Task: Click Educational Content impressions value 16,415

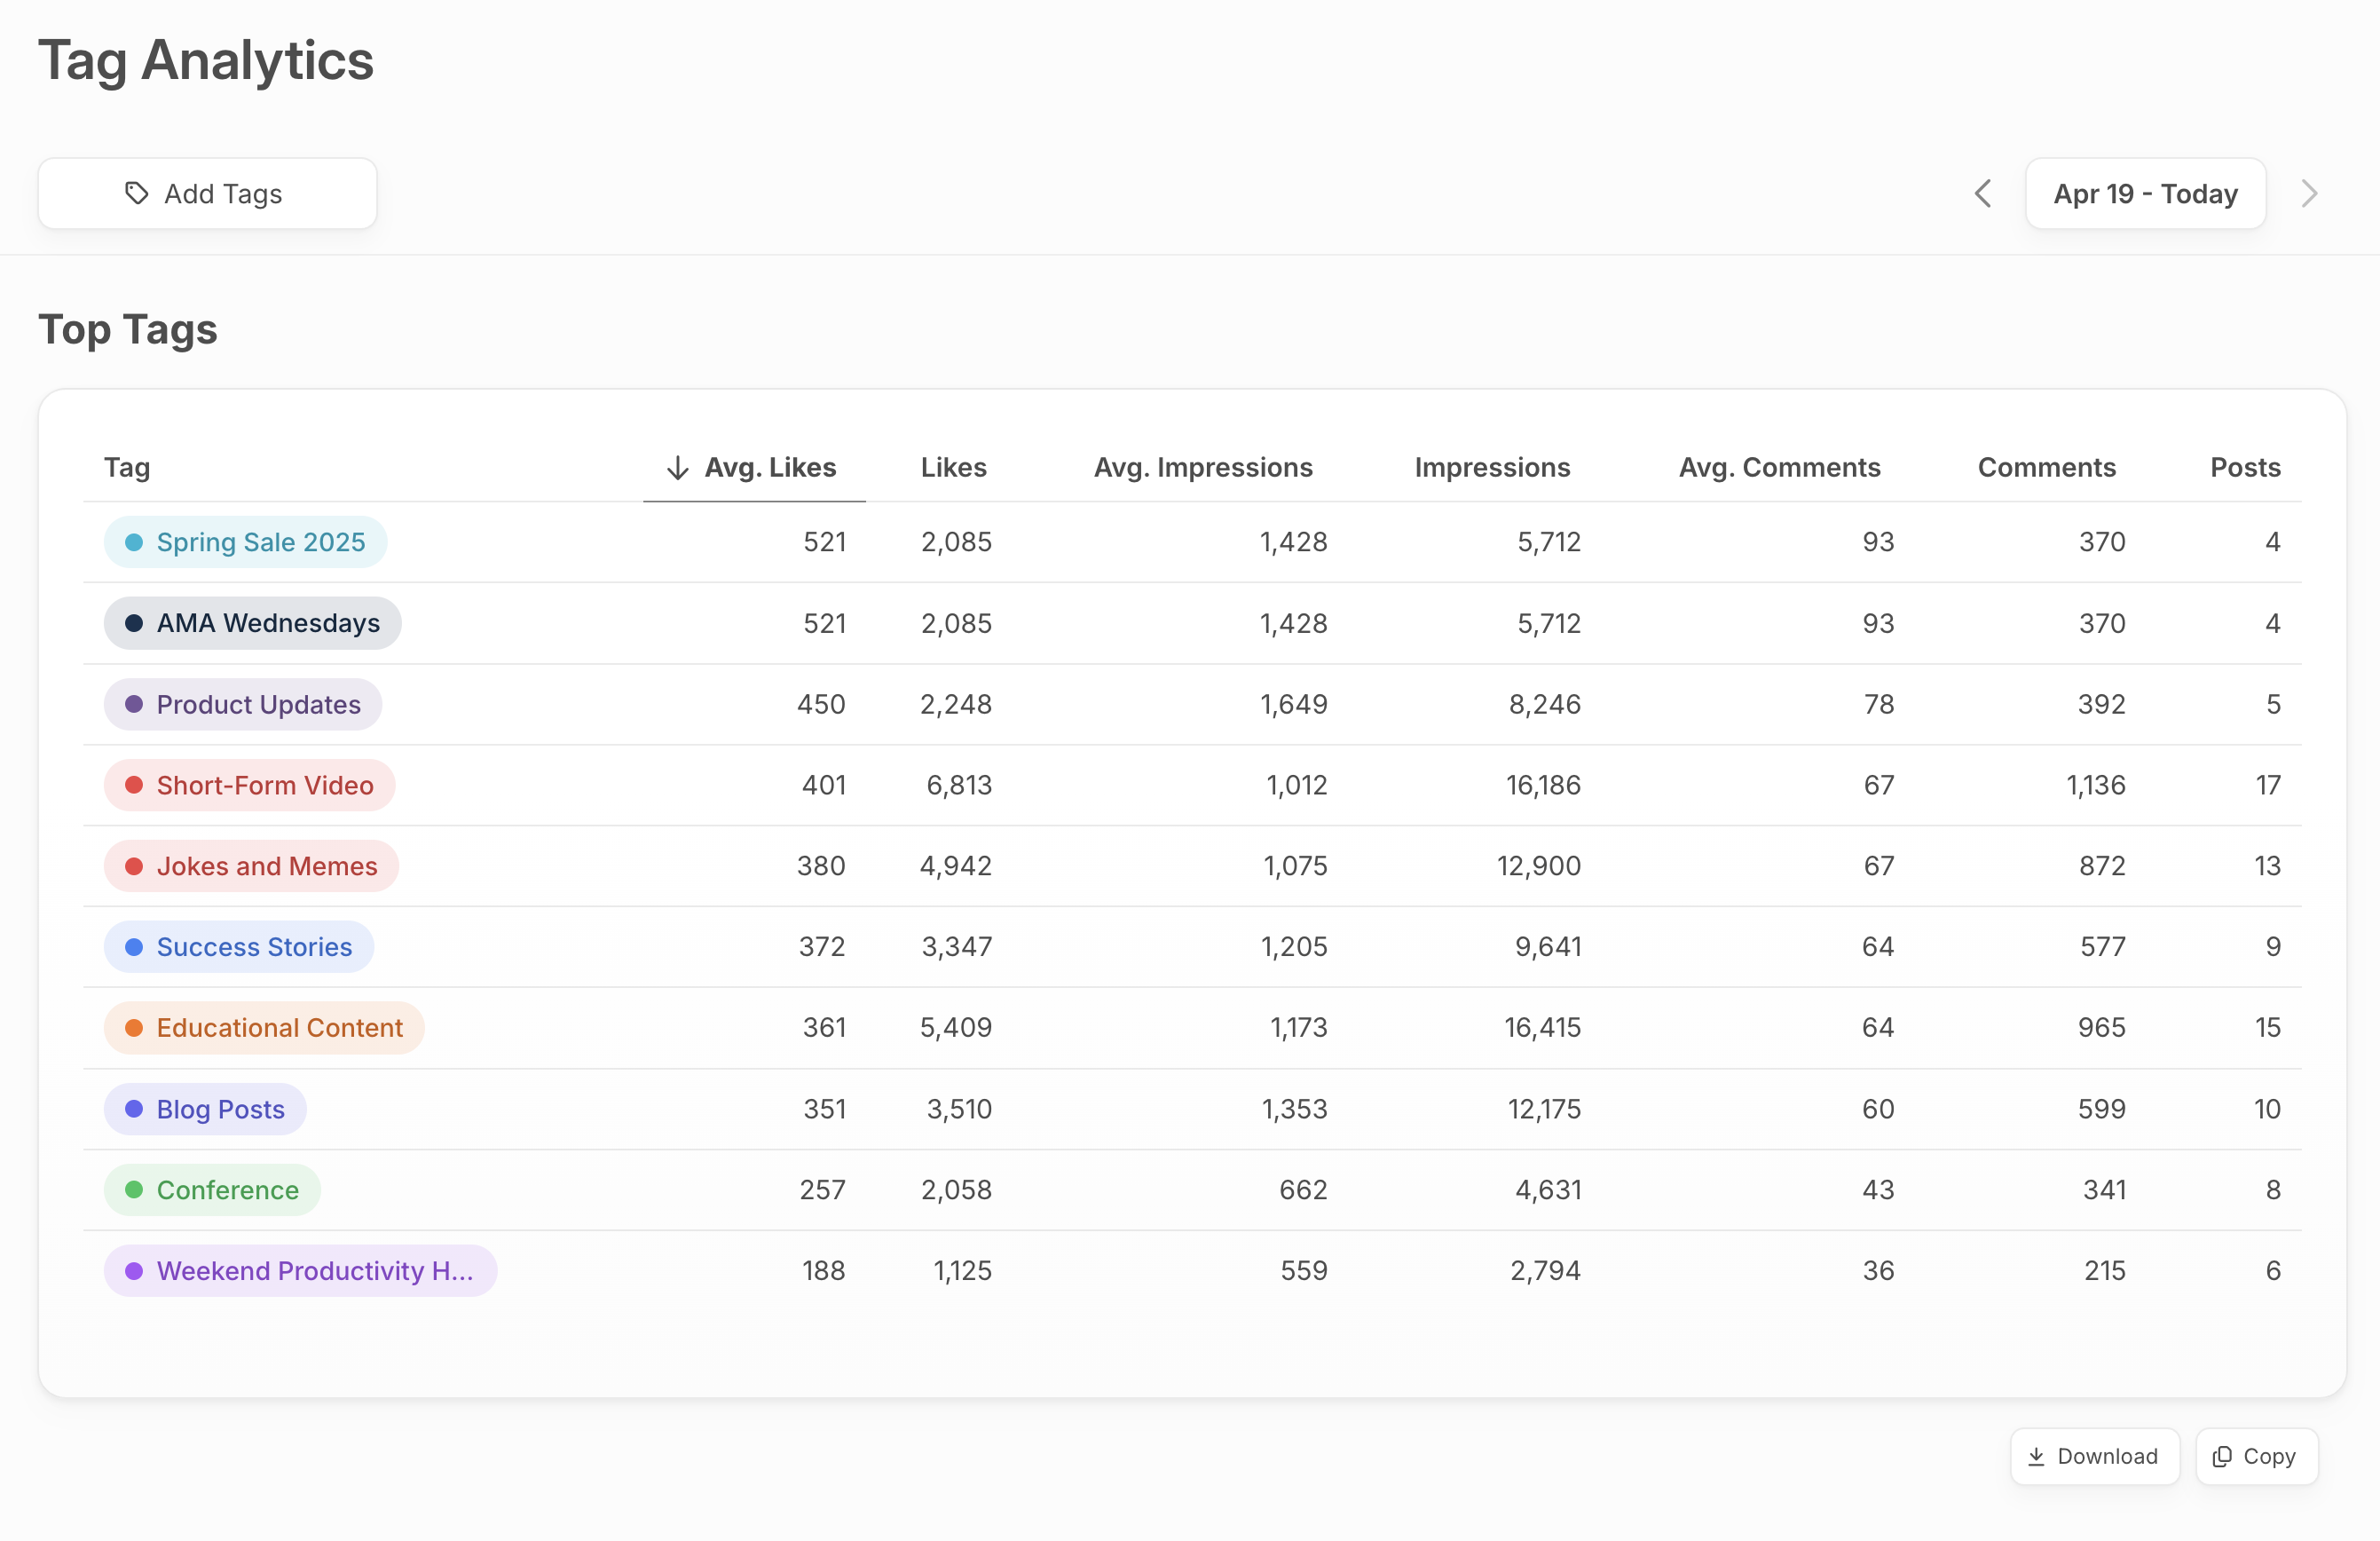Action: point(1543,1028)
